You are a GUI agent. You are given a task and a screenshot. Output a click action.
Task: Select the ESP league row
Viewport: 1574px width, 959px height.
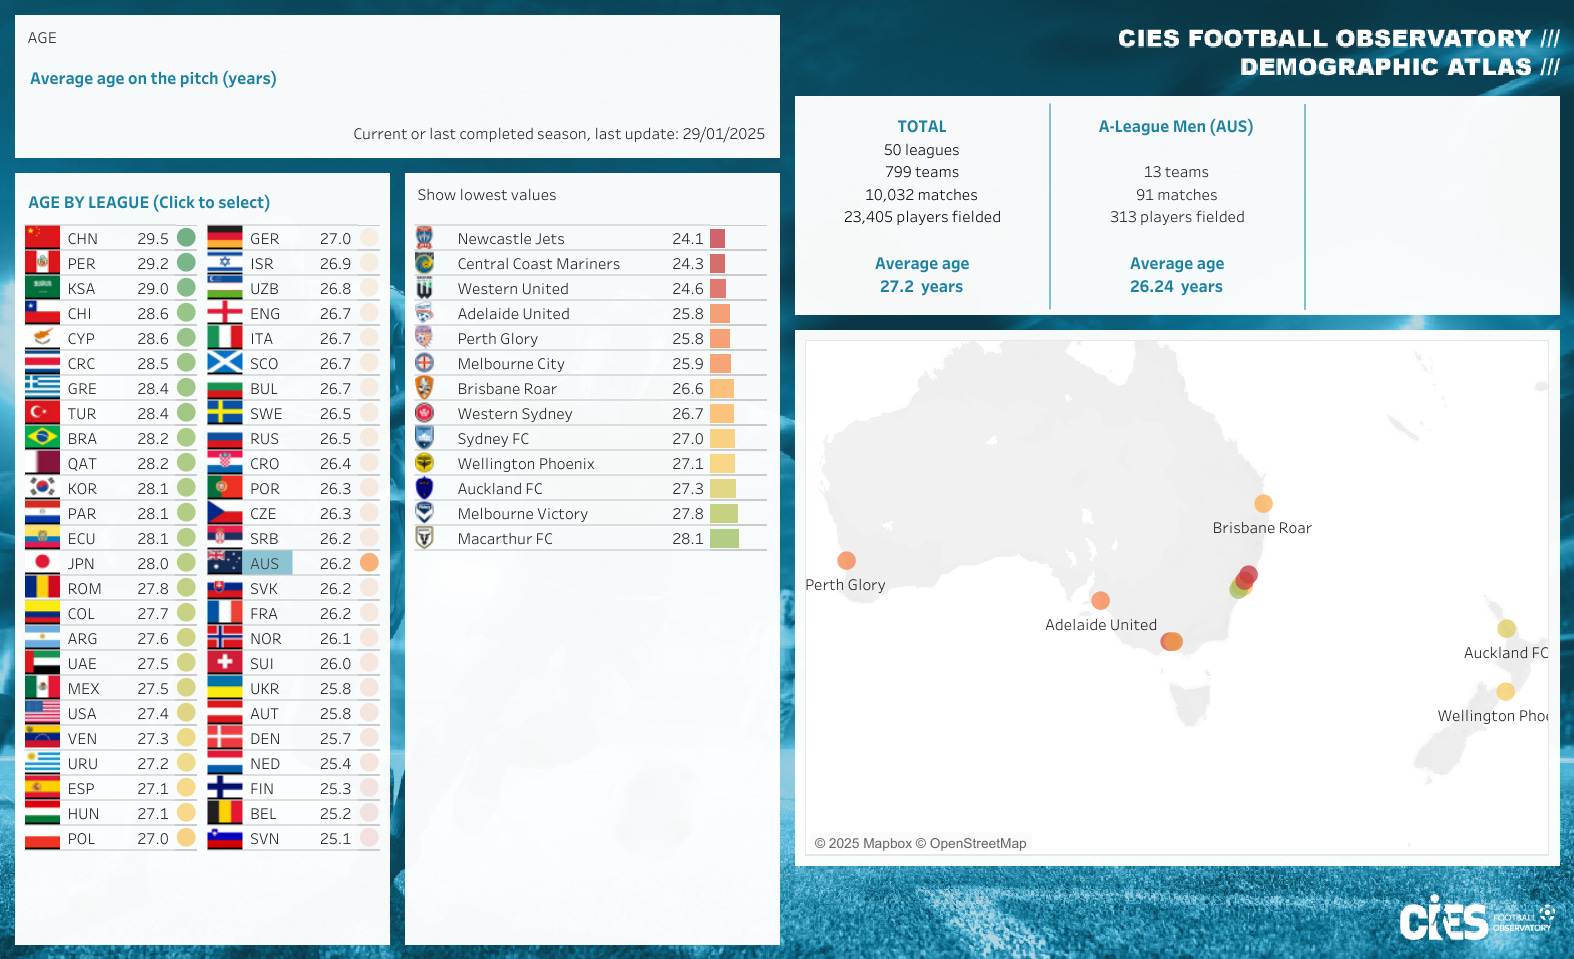point(110,788)
